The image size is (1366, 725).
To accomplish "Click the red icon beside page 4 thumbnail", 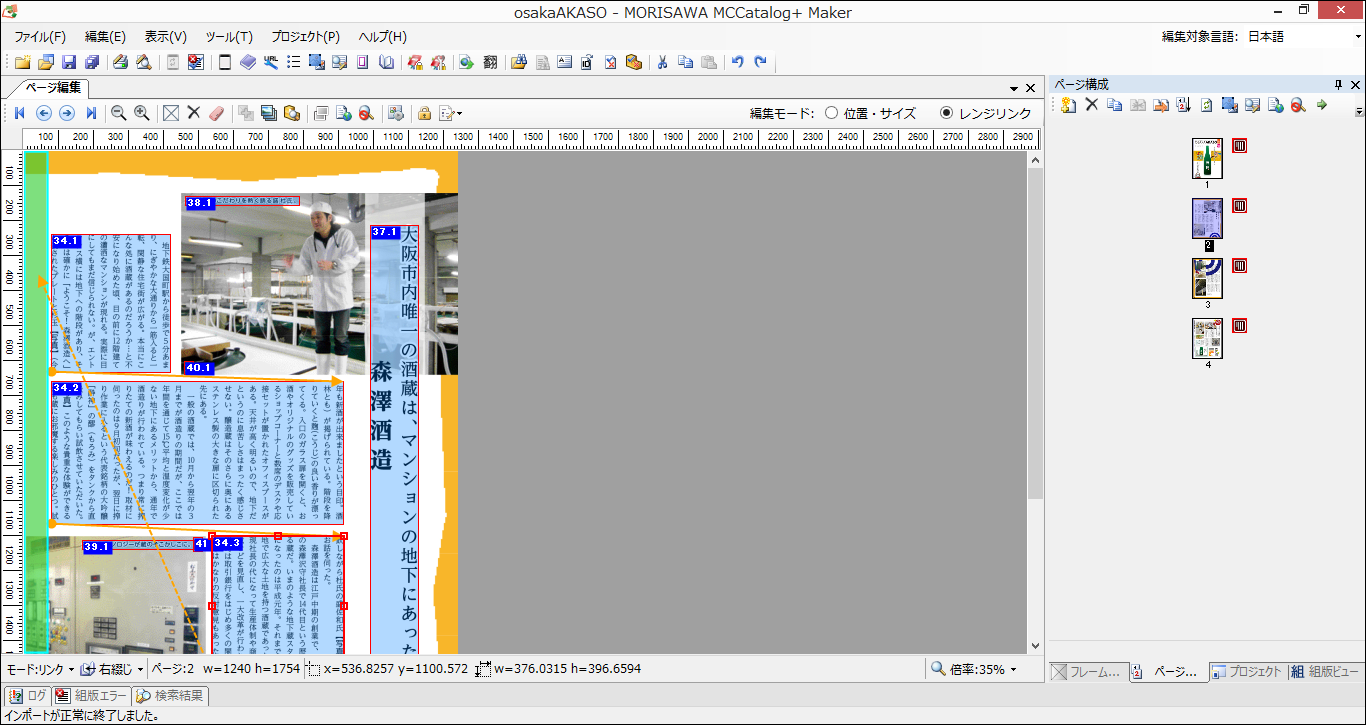I will 1239,326.
